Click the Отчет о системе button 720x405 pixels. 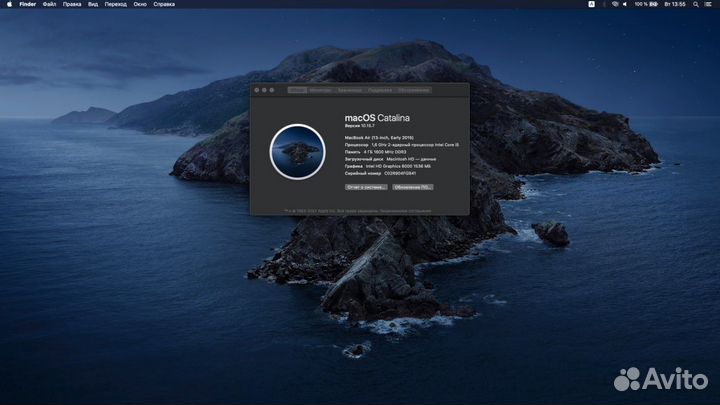pos(365,187)
